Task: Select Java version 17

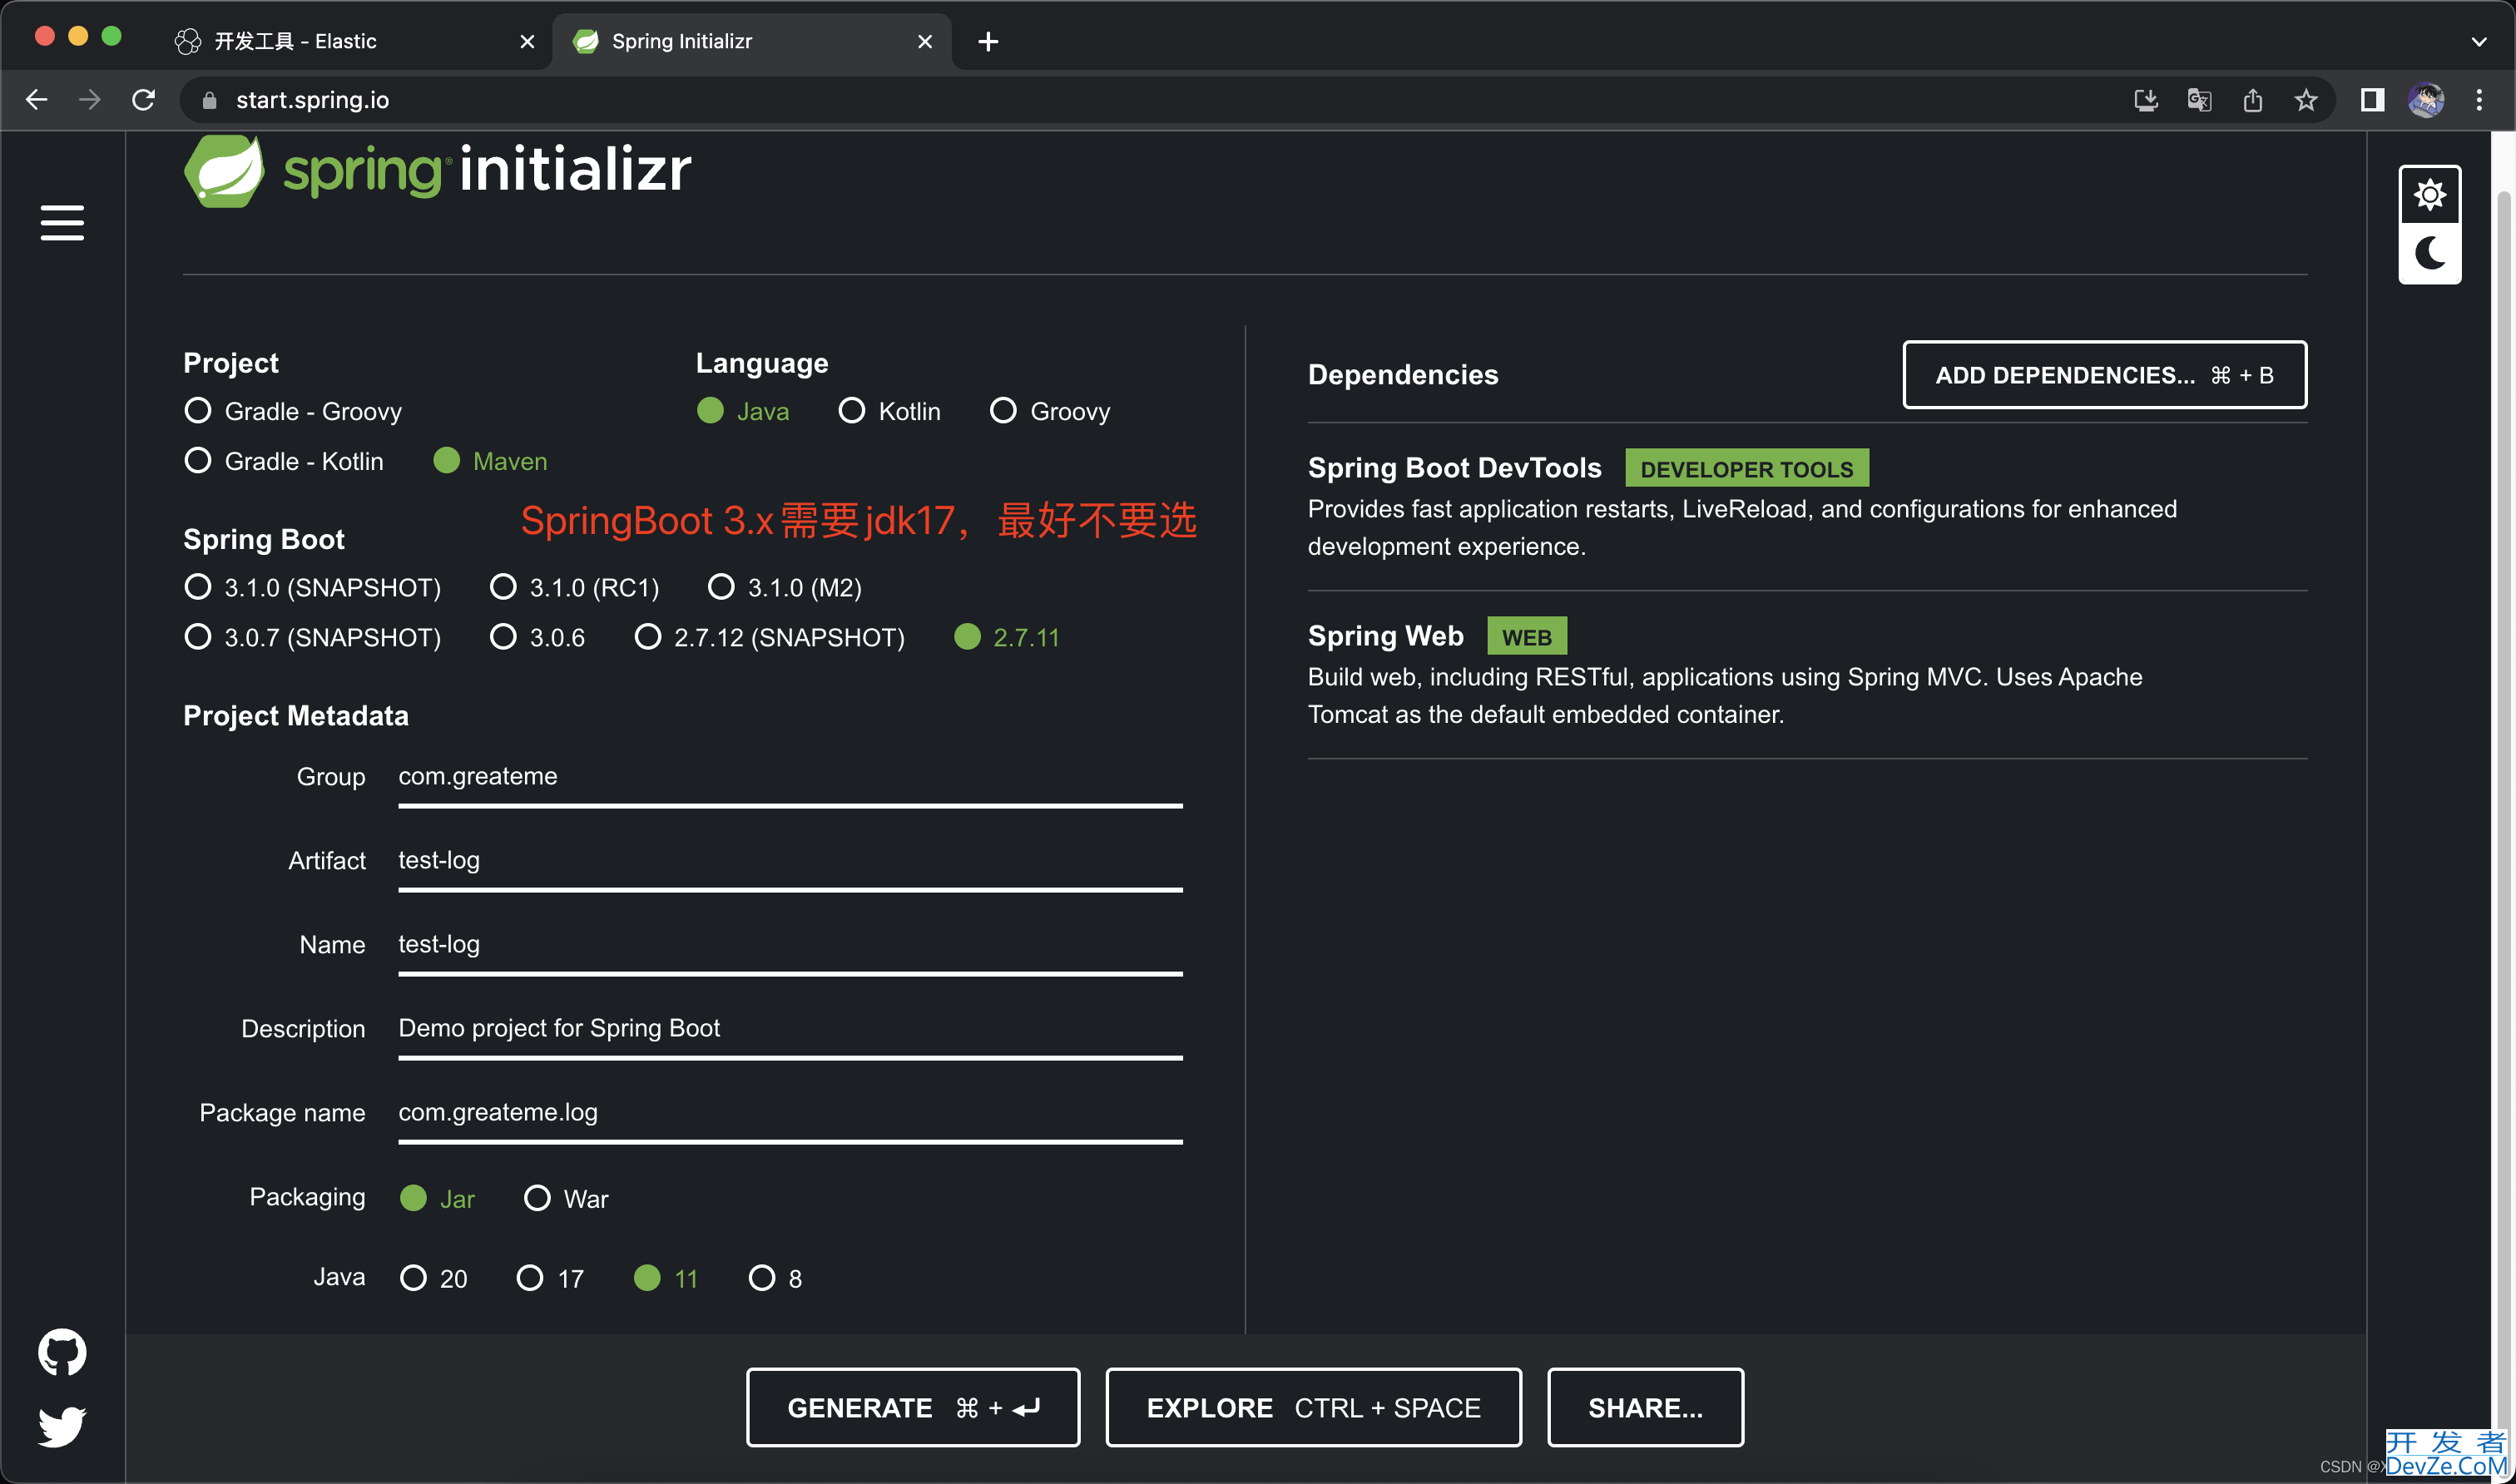Action: pyautogui.click(x=550, y=1278)
